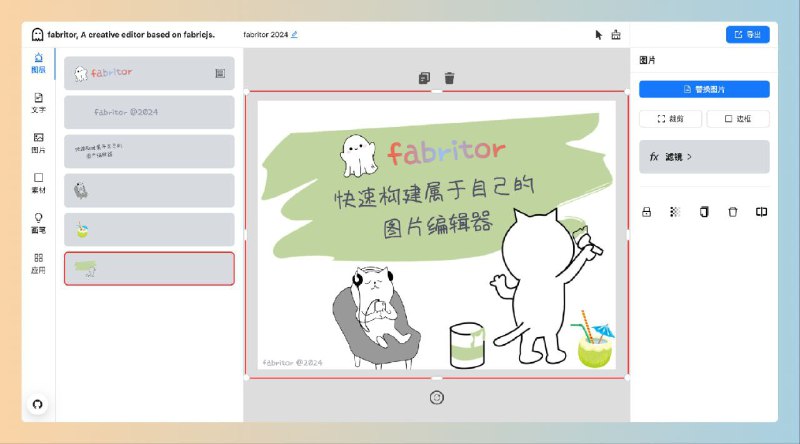Click the flip icon in right panel
This screenshot has width=800, height=444.
pos(761,212)
